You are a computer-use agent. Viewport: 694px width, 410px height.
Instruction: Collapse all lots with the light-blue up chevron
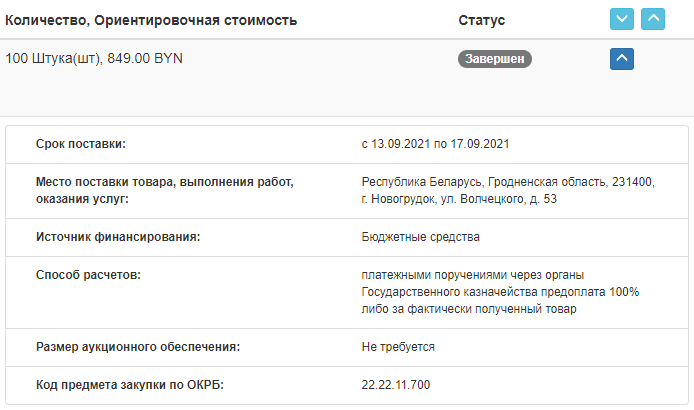[653, 19]
